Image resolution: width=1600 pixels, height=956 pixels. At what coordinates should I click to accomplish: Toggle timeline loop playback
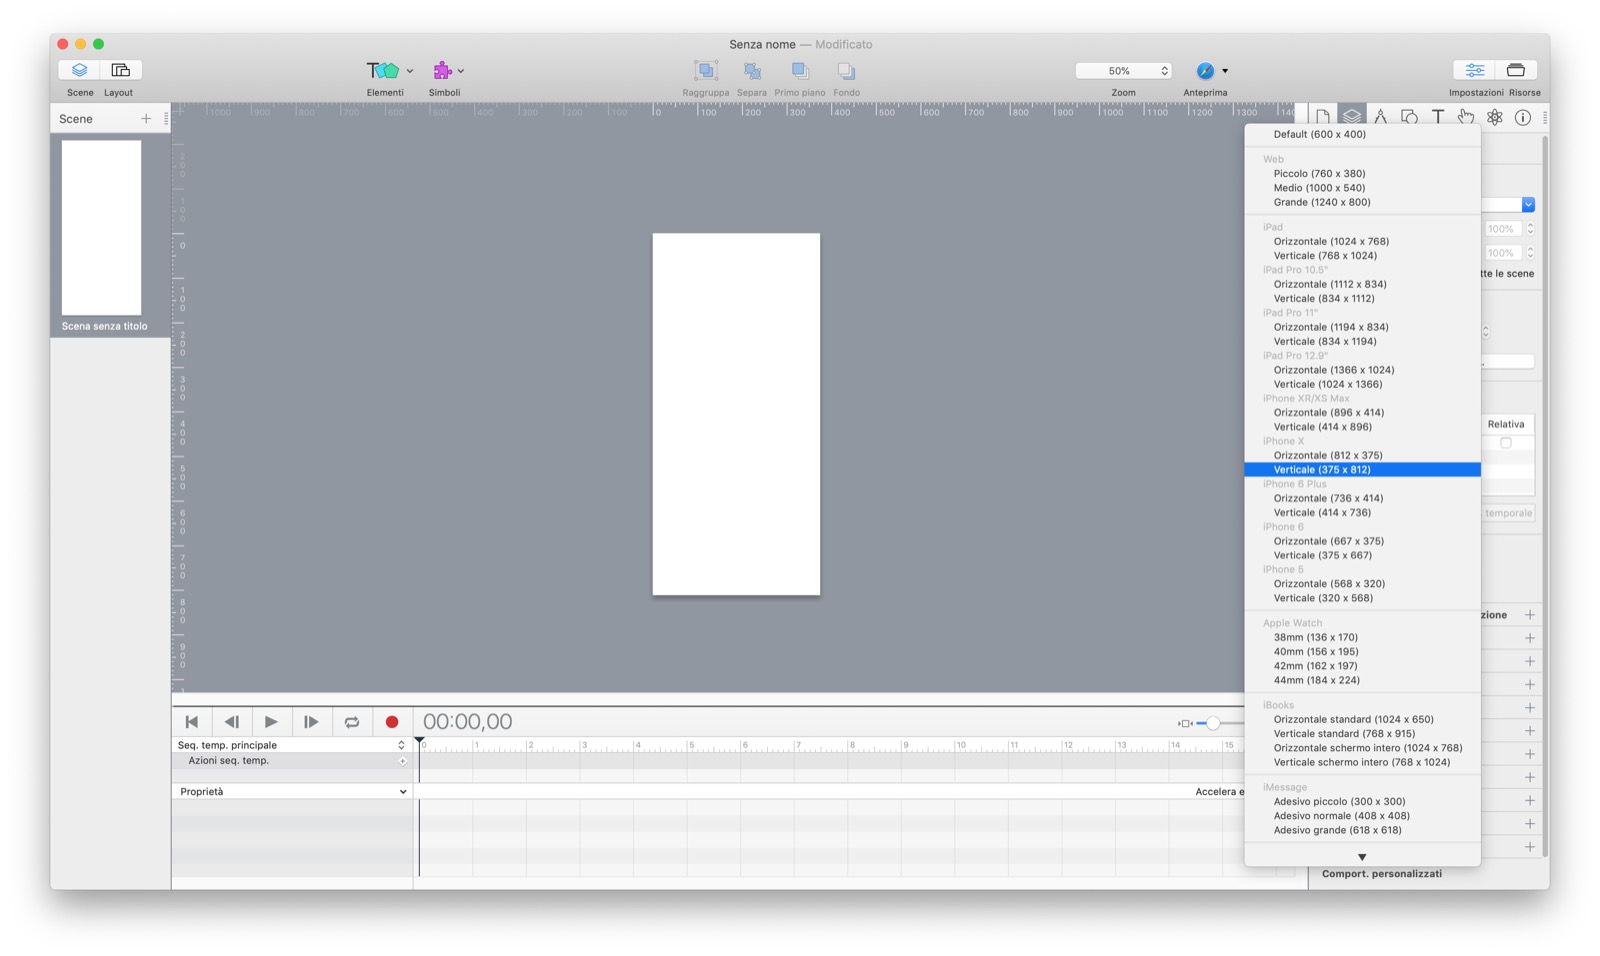point(352,722)
